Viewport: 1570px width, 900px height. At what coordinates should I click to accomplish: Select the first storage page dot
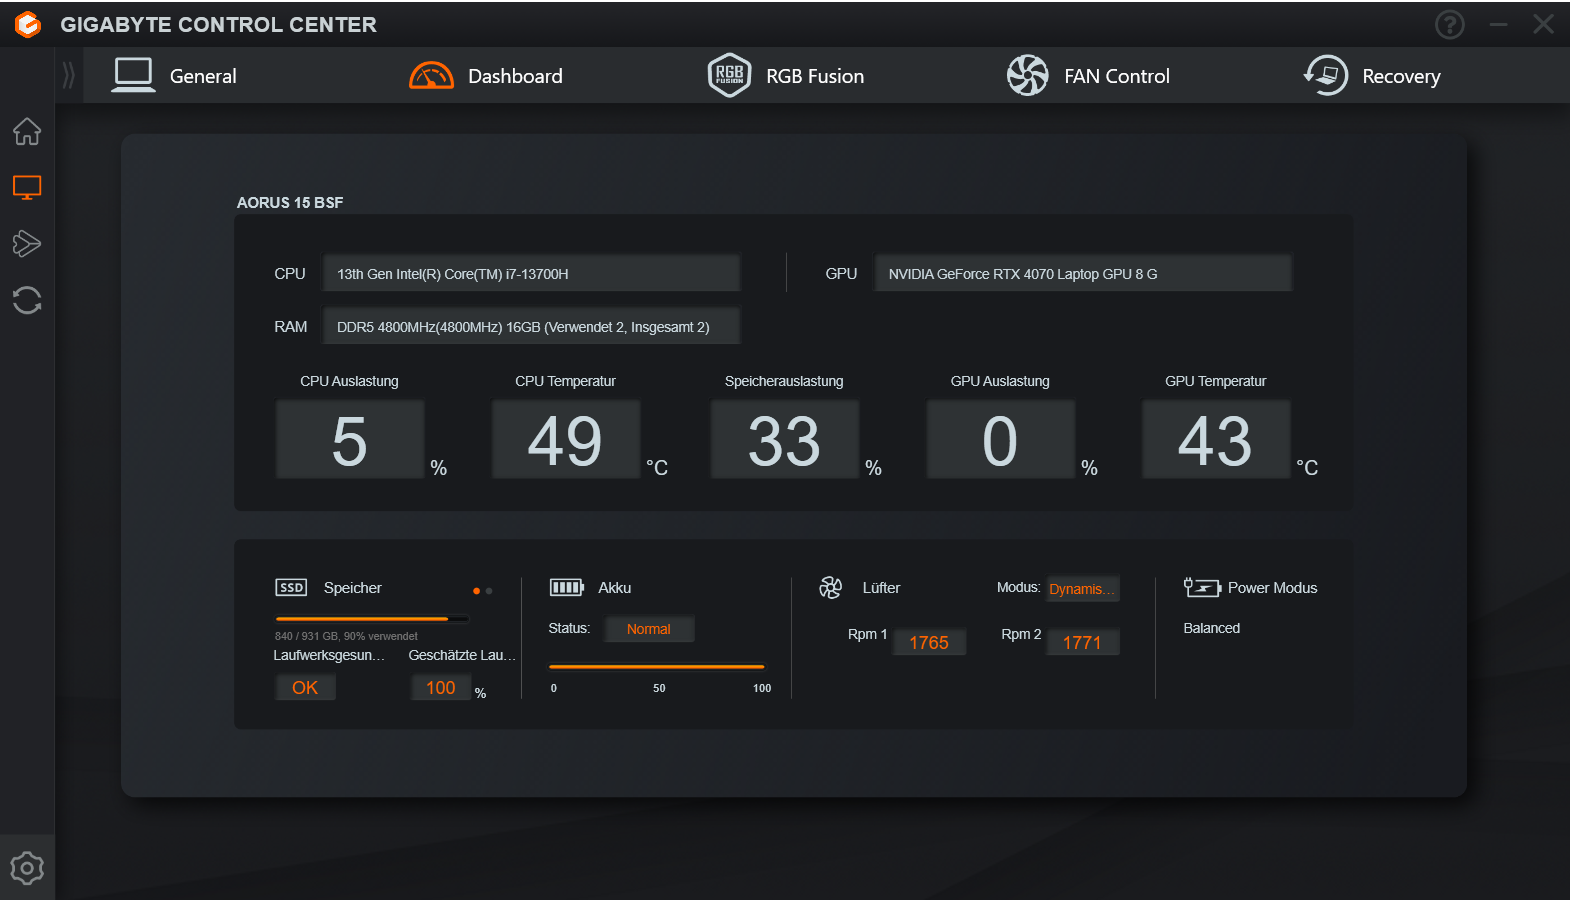[x=476, y=591]
